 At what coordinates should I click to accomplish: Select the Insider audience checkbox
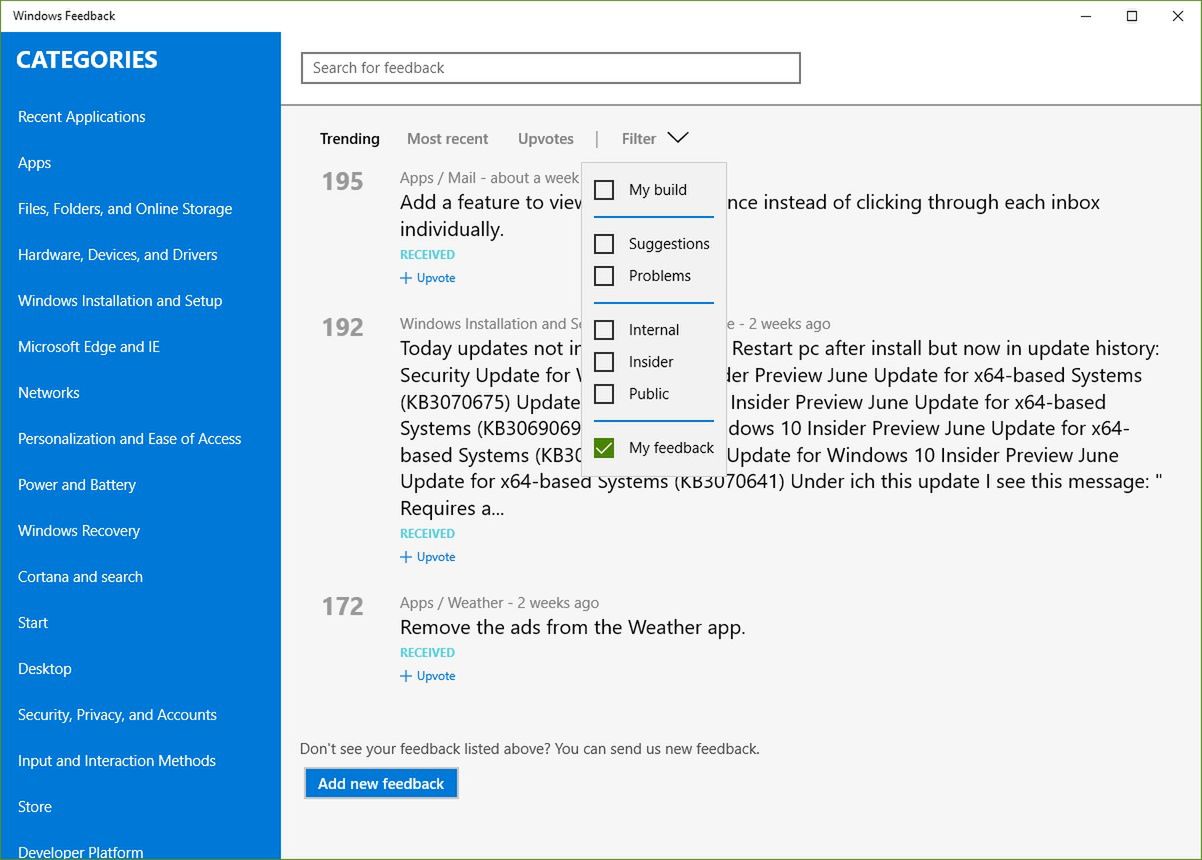[x=604, y=361]
